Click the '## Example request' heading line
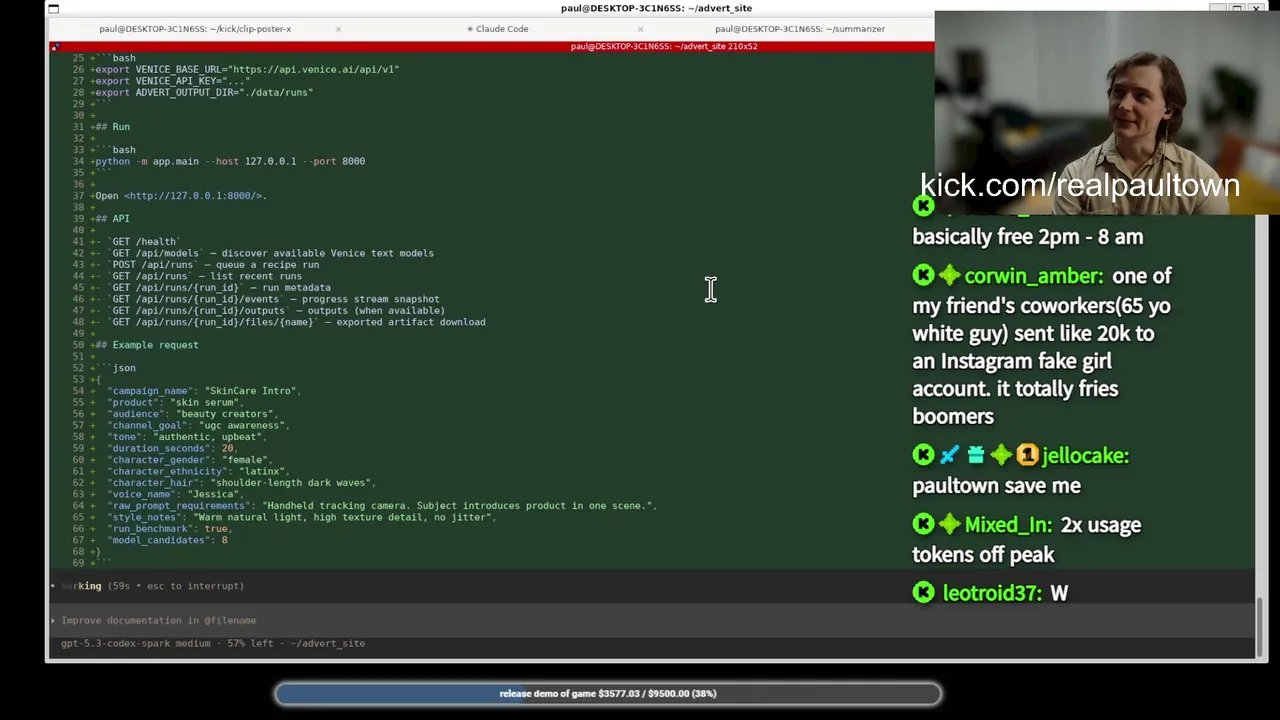 [146, 345]
